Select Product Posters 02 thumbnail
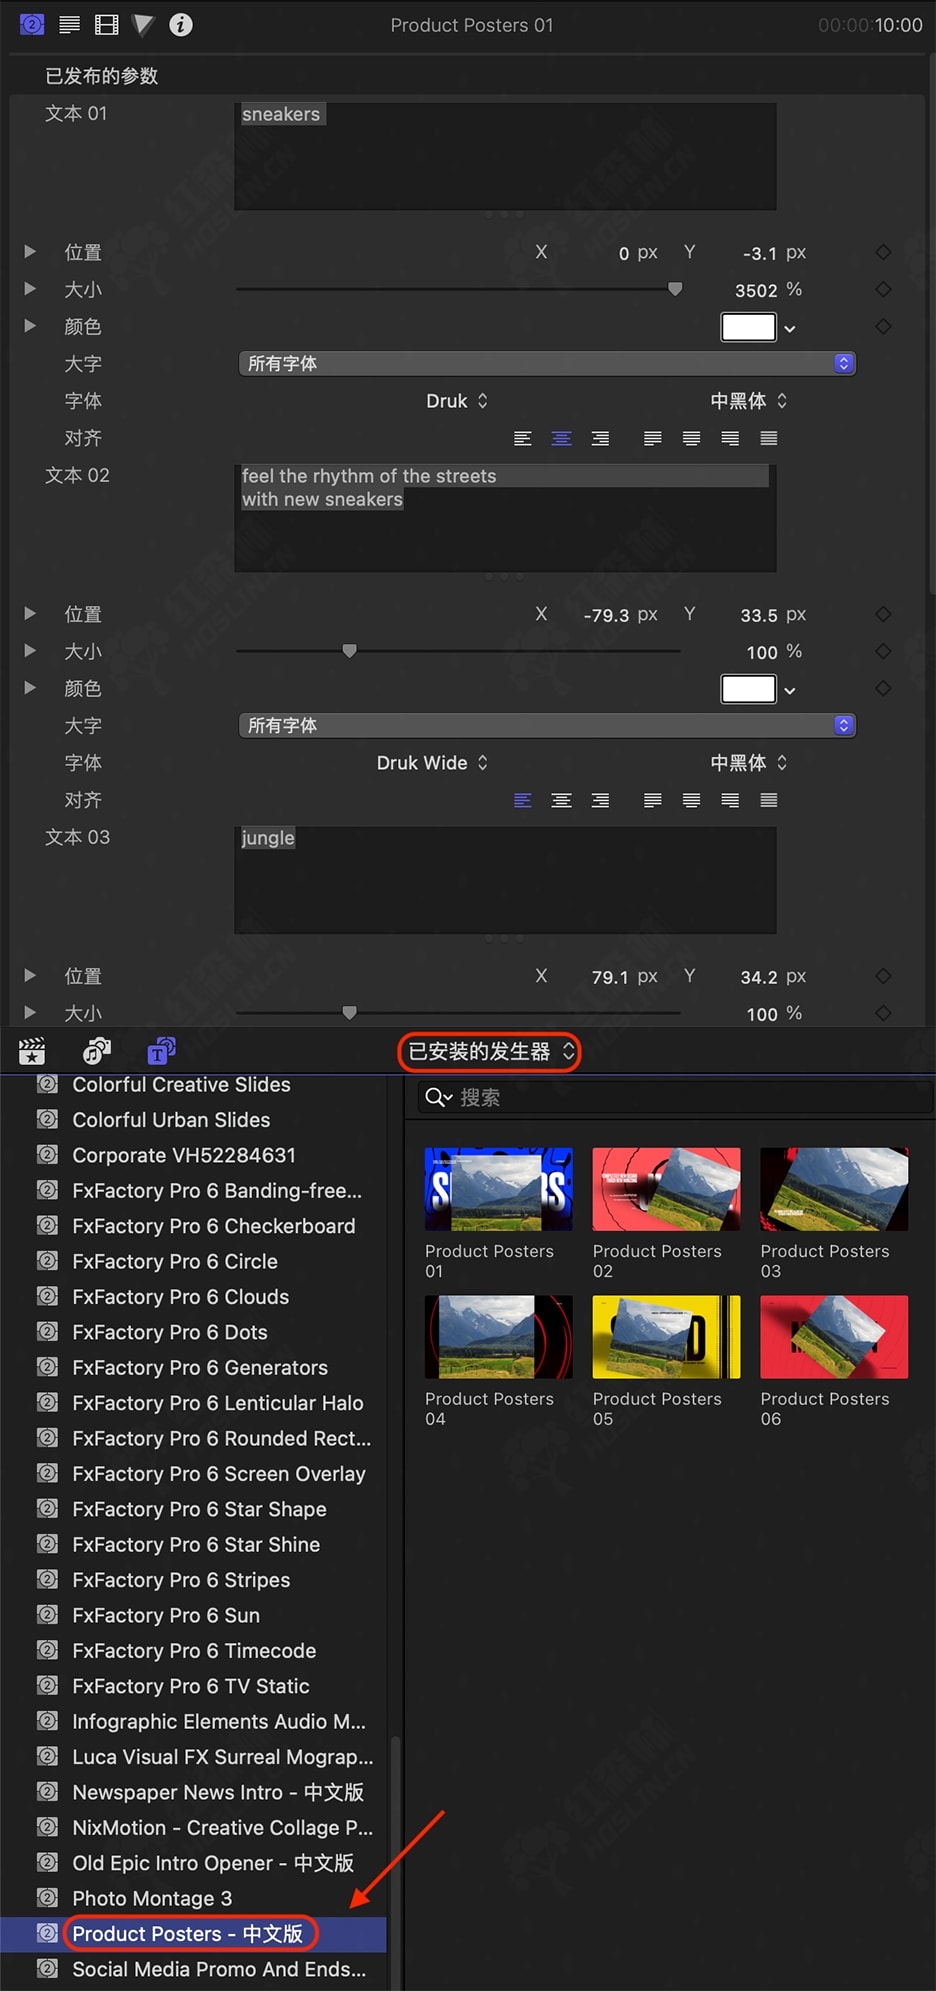This screenshot has width=936, height=1991. click(667, 1189)
